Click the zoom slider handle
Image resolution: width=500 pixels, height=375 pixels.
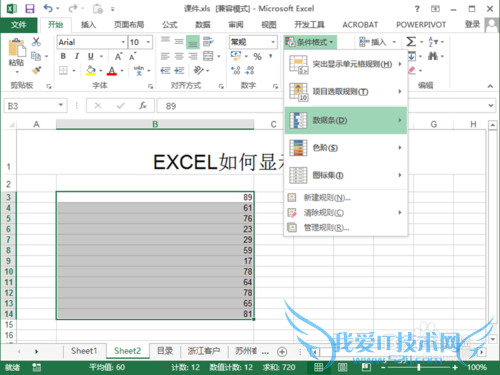click(419, 367)
